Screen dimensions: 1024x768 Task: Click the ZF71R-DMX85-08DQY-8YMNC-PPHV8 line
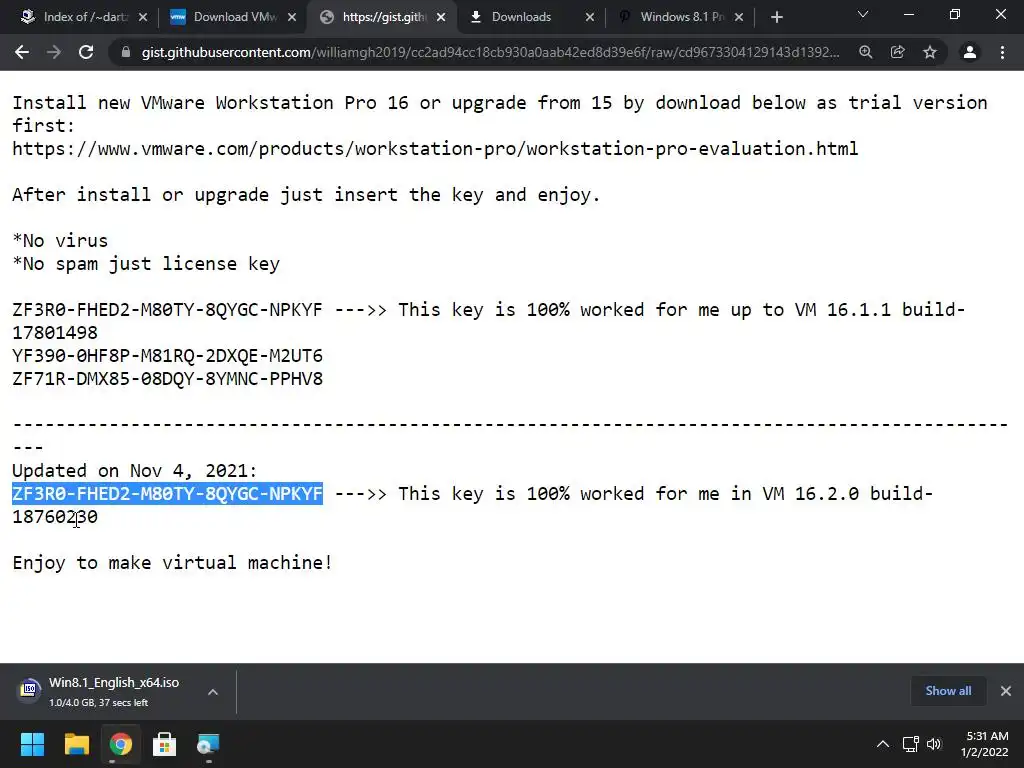tap(167, 379)
